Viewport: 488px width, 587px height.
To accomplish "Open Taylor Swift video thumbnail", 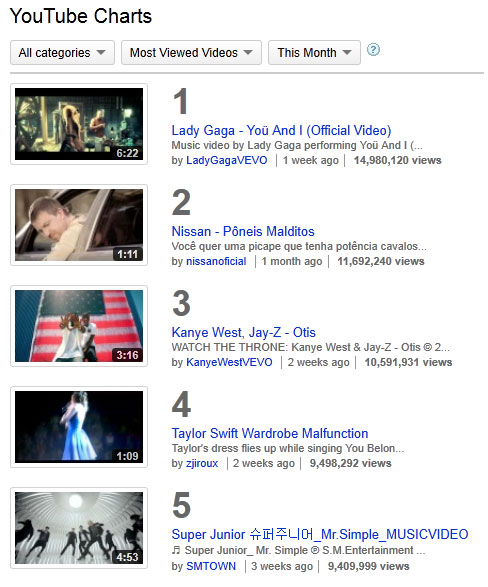I will (x=79, y=427).
